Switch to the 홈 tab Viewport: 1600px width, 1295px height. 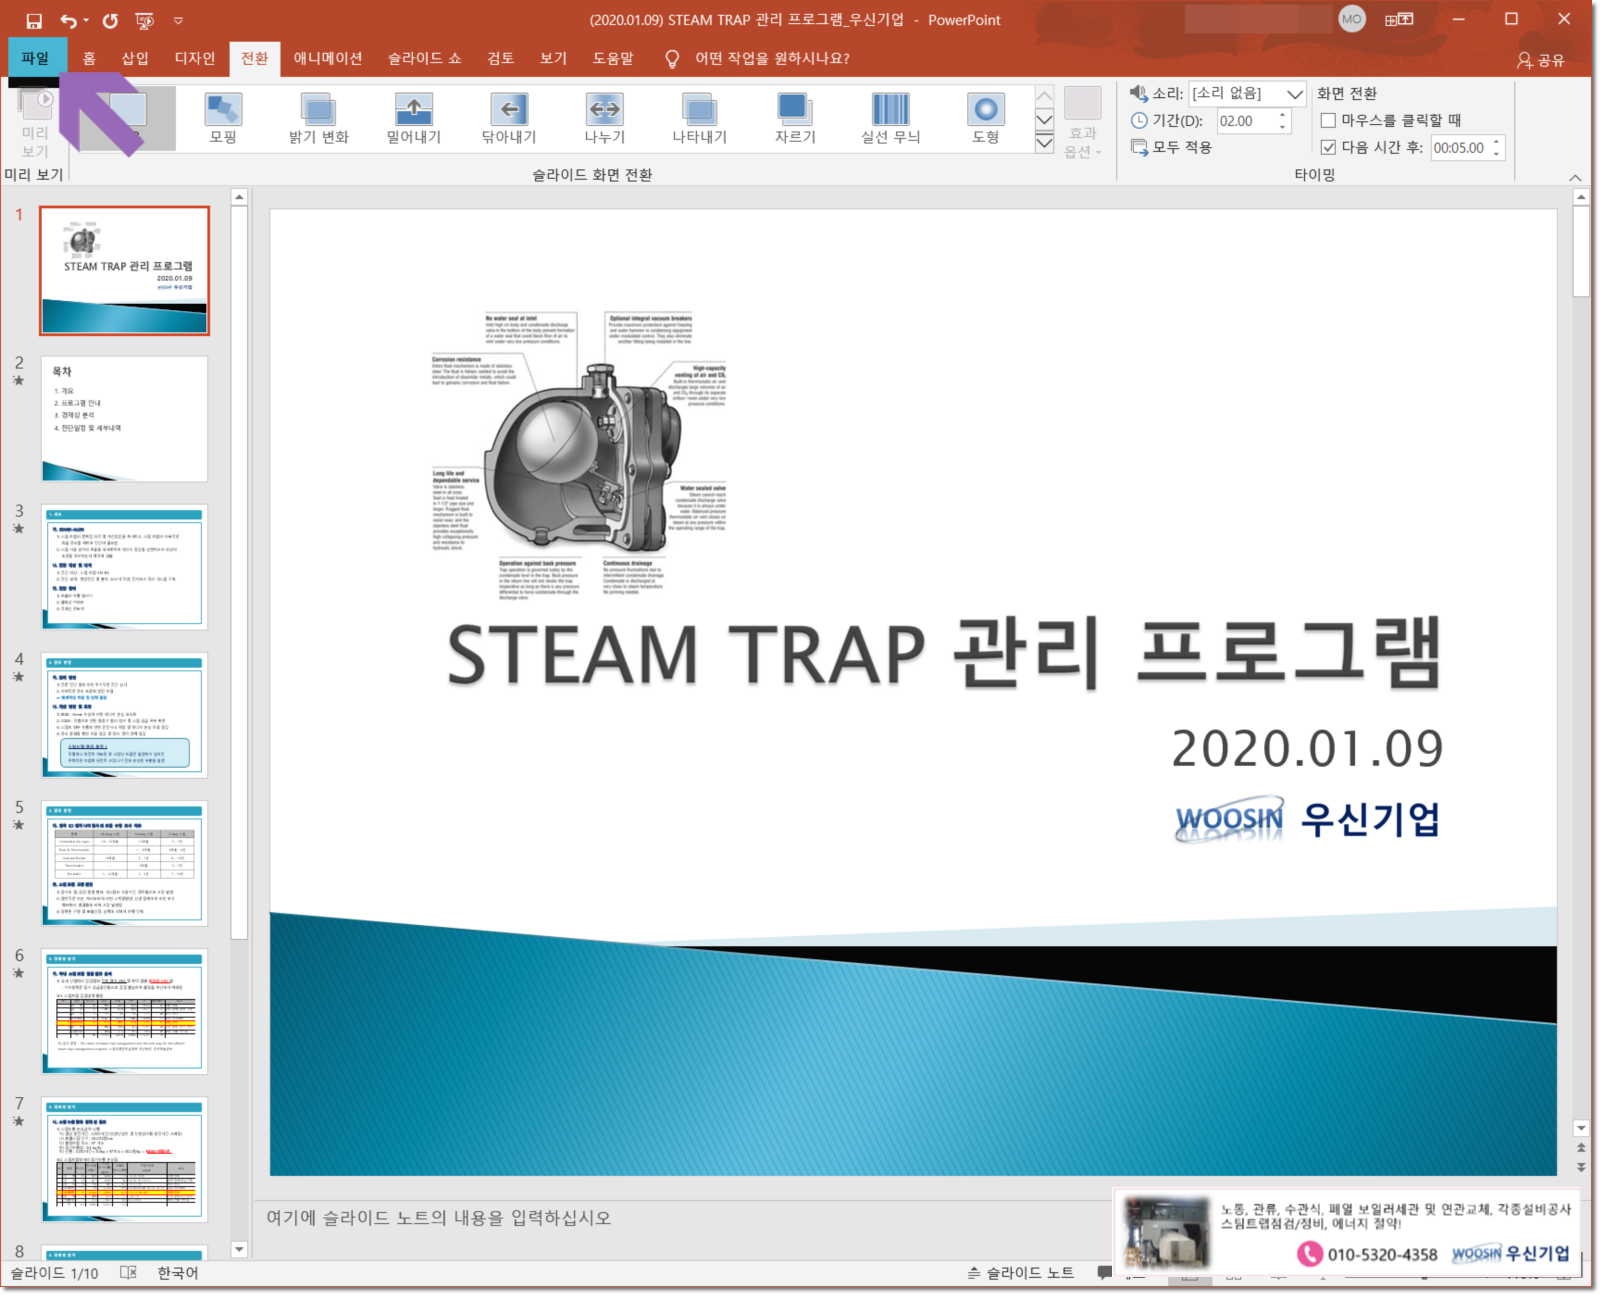click(89, 58)
